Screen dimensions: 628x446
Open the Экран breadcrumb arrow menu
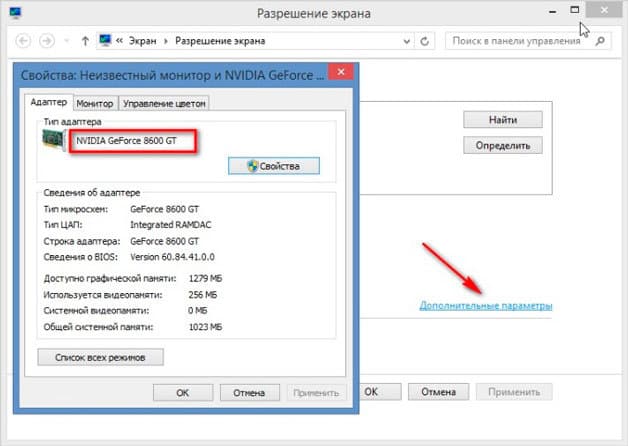(x=167, y=42)
